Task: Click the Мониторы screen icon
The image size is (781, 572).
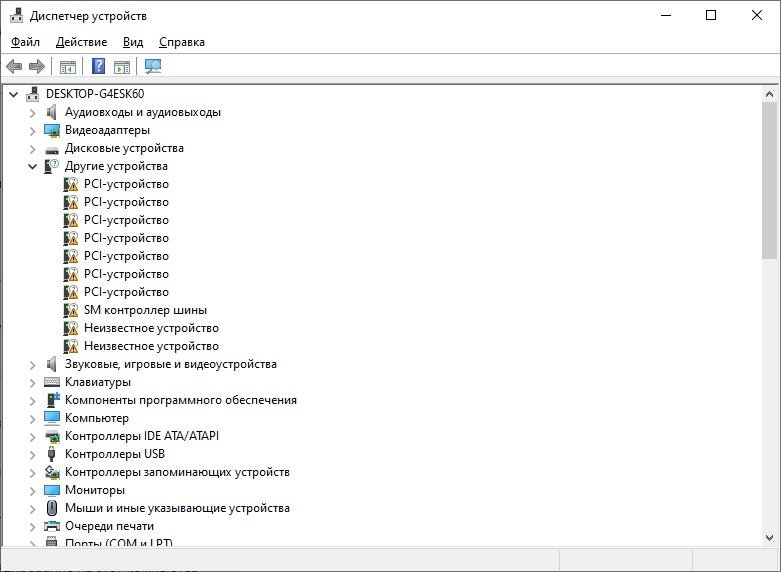Action: click(x=52, y=490)
